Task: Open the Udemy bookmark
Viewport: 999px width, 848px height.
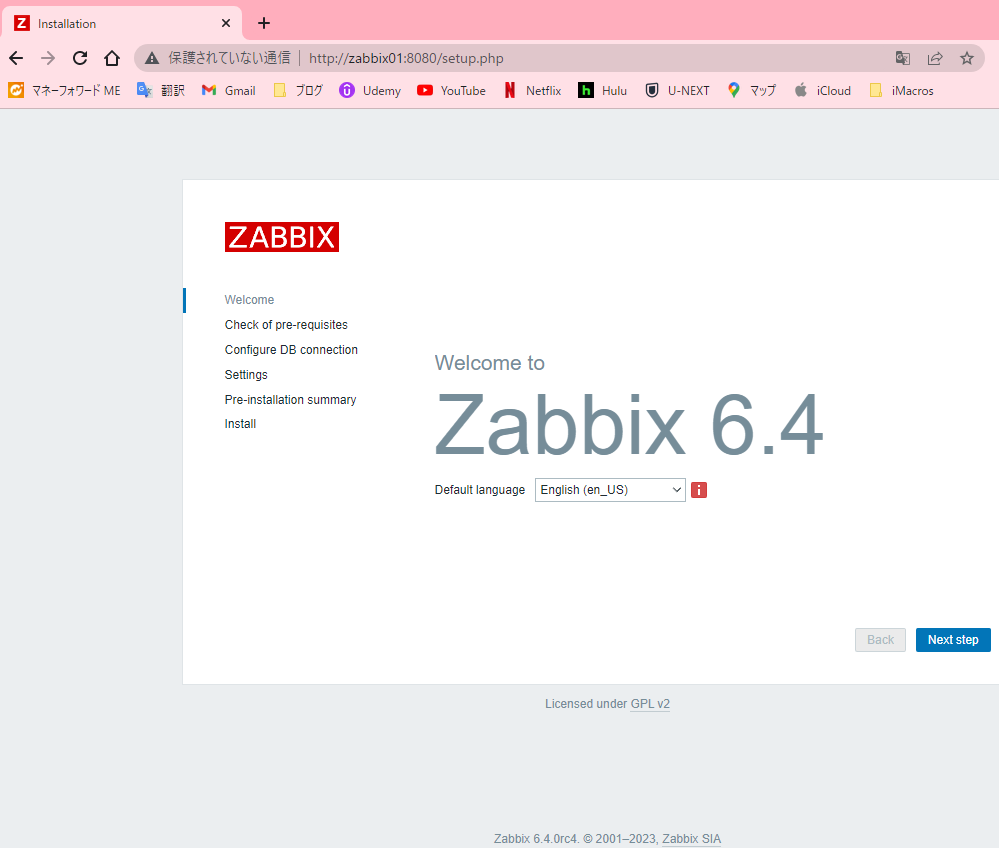Action: pyautogui.click(x=370, y=90)
